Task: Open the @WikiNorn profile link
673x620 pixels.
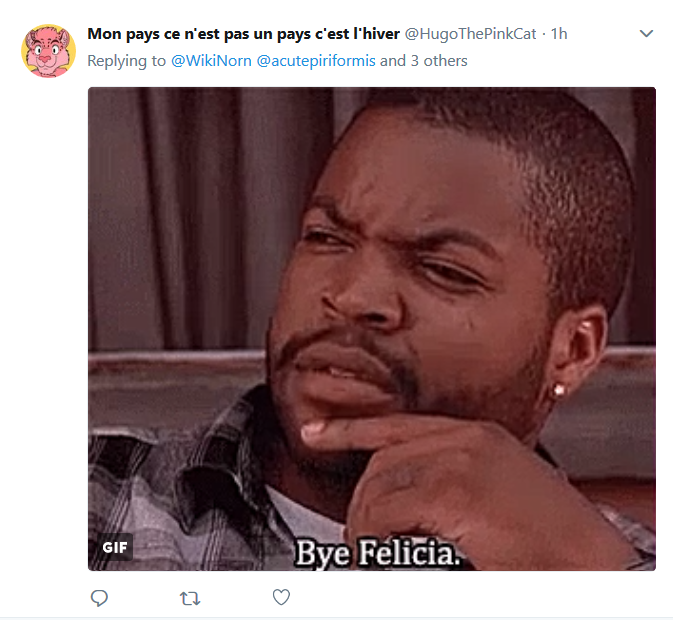Action: 211,61
